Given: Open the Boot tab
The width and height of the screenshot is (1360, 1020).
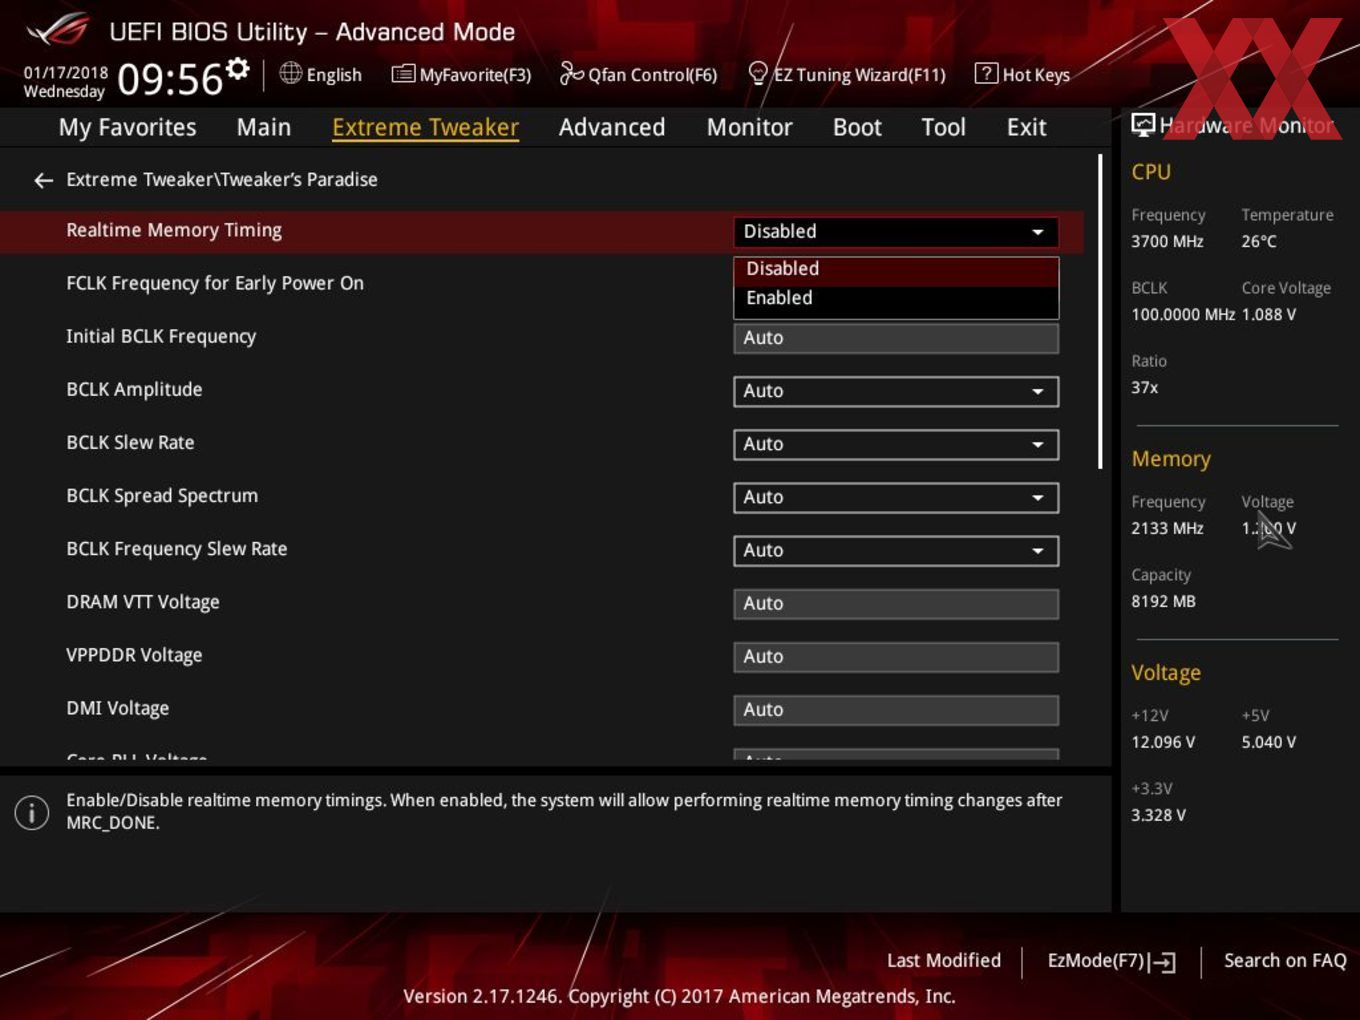Looking at the screenshot, I should pyautogui.click(x=857, y=127).
